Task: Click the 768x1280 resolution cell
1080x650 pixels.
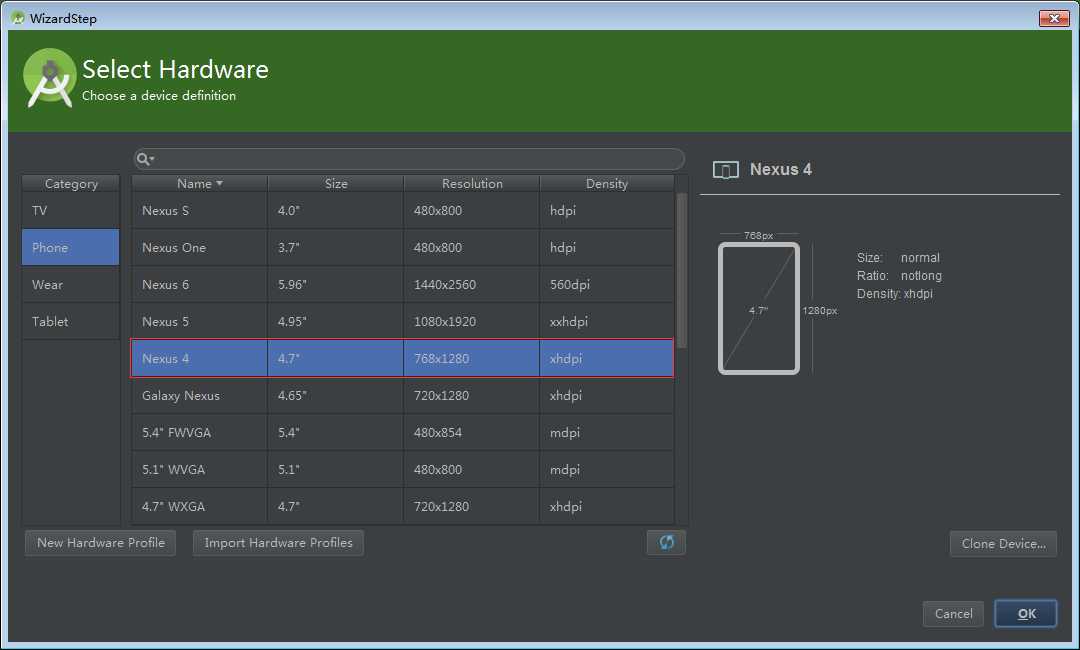Action: tap(472, 358)
